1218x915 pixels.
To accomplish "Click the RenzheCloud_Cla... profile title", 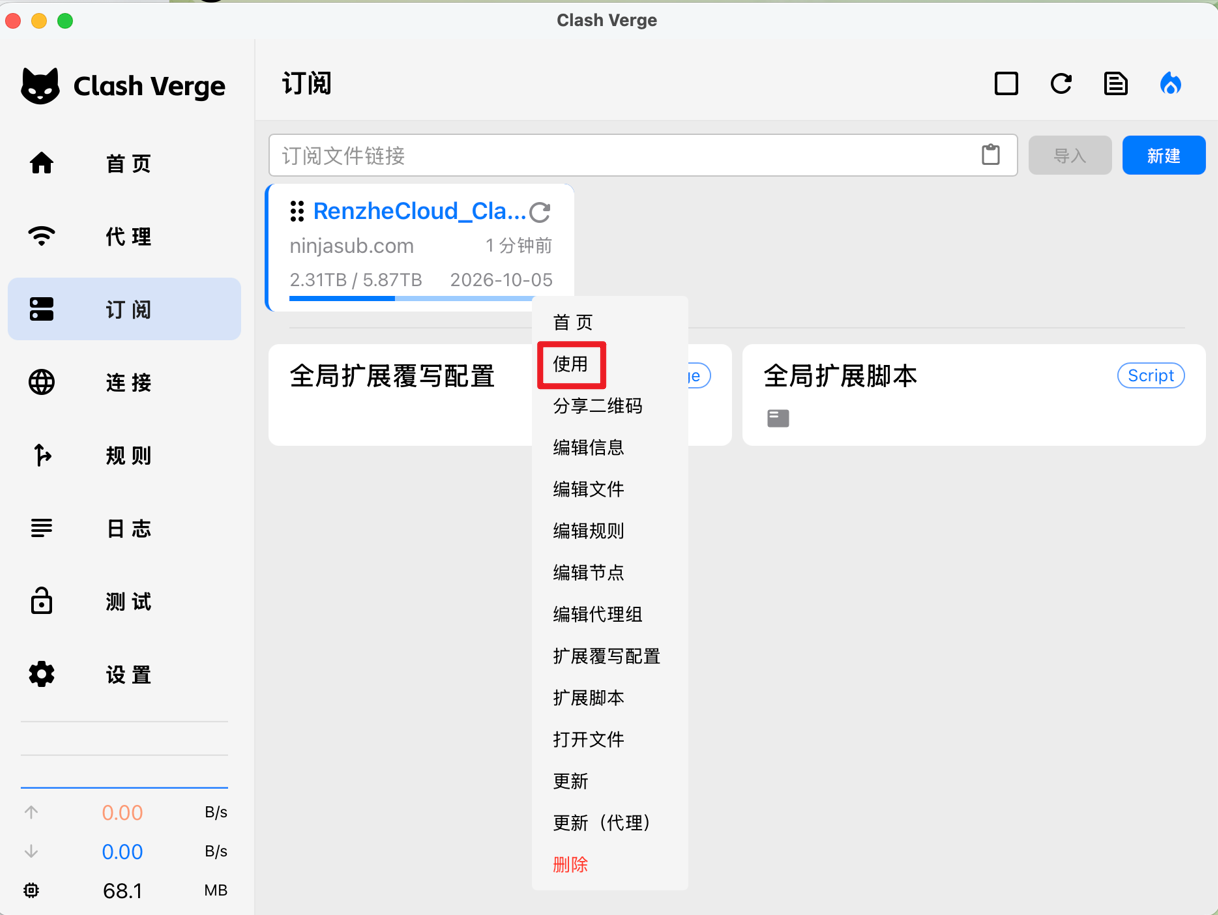I will point(419,211).
